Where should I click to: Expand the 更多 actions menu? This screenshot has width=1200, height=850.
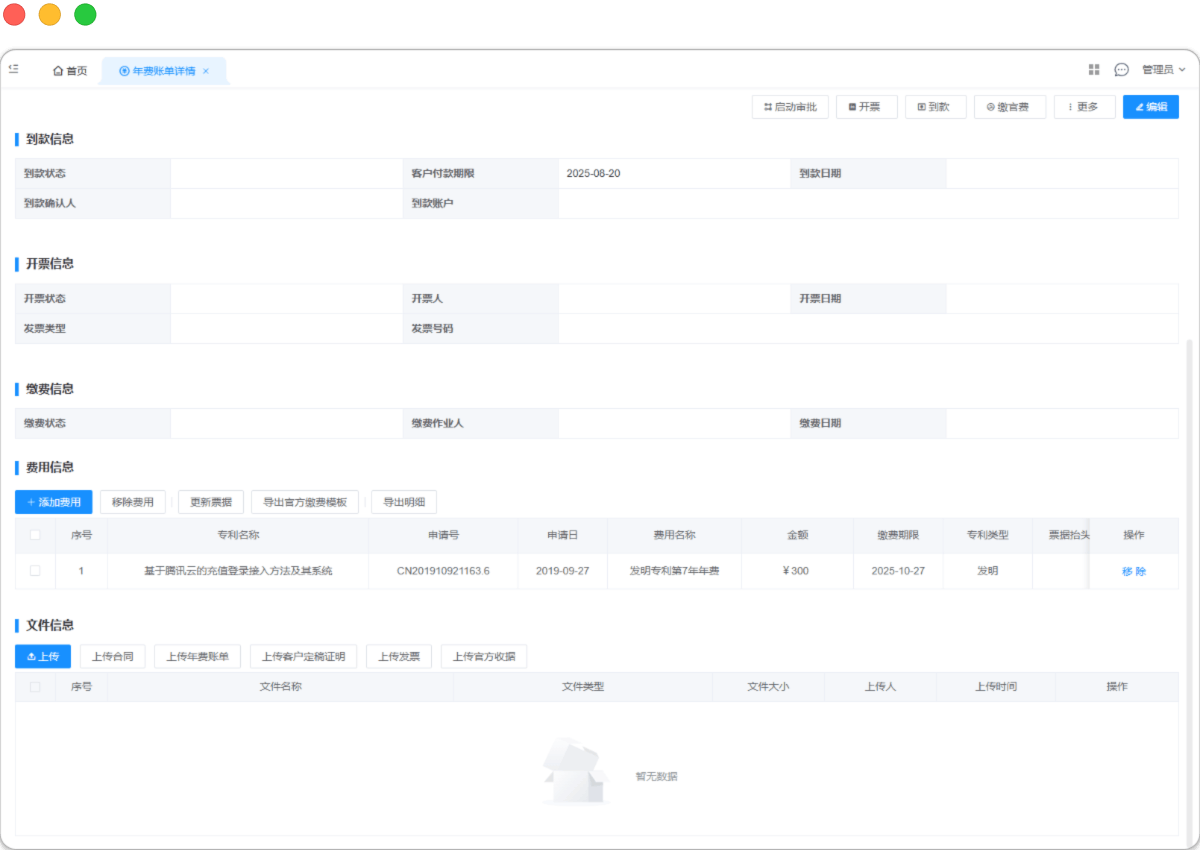coord(1084,107)
